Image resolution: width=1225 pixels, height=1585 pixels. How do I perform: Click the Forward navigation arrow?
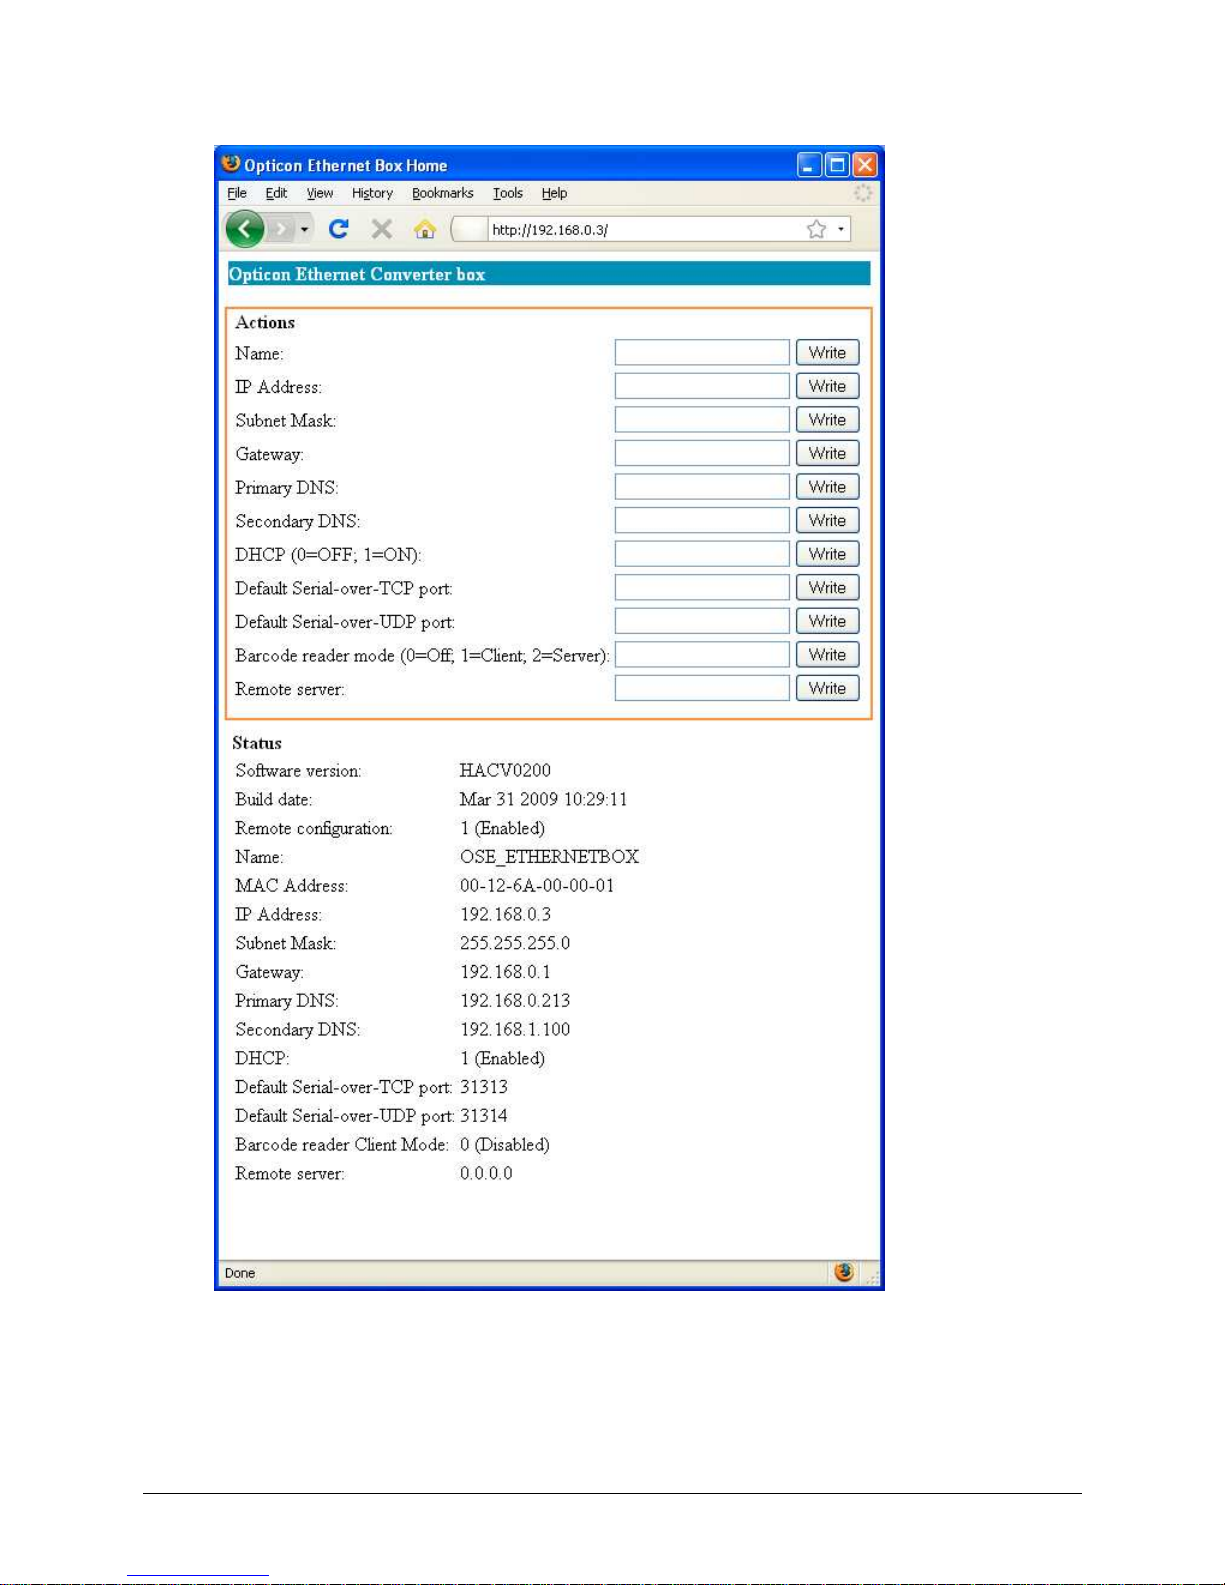[281, 230]
